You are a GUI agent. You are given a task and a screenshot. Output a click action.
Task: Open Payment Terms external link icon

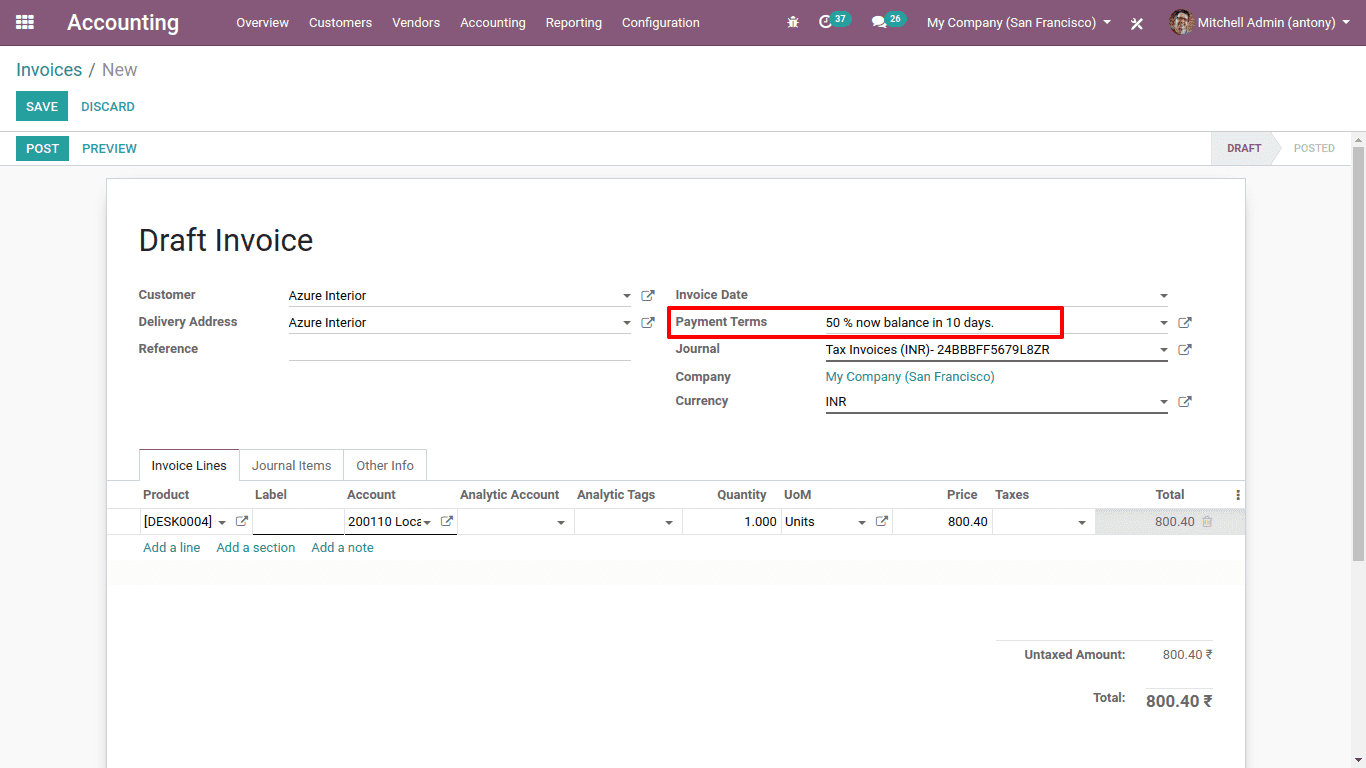pyautogui.click(x=1185, y=323)
